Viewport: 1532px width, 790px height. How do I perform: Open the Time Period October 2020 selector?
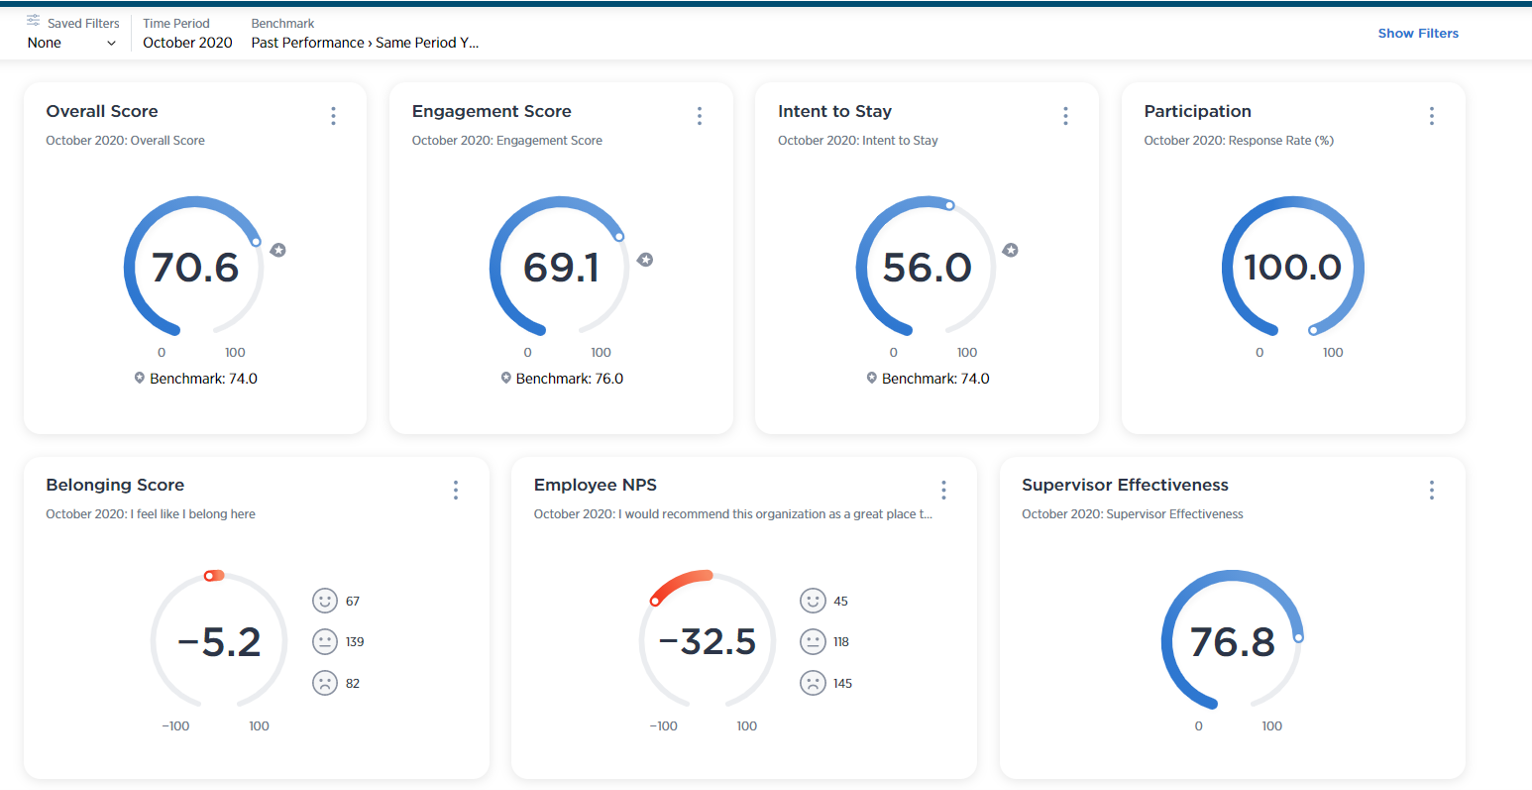coord(187,43)
